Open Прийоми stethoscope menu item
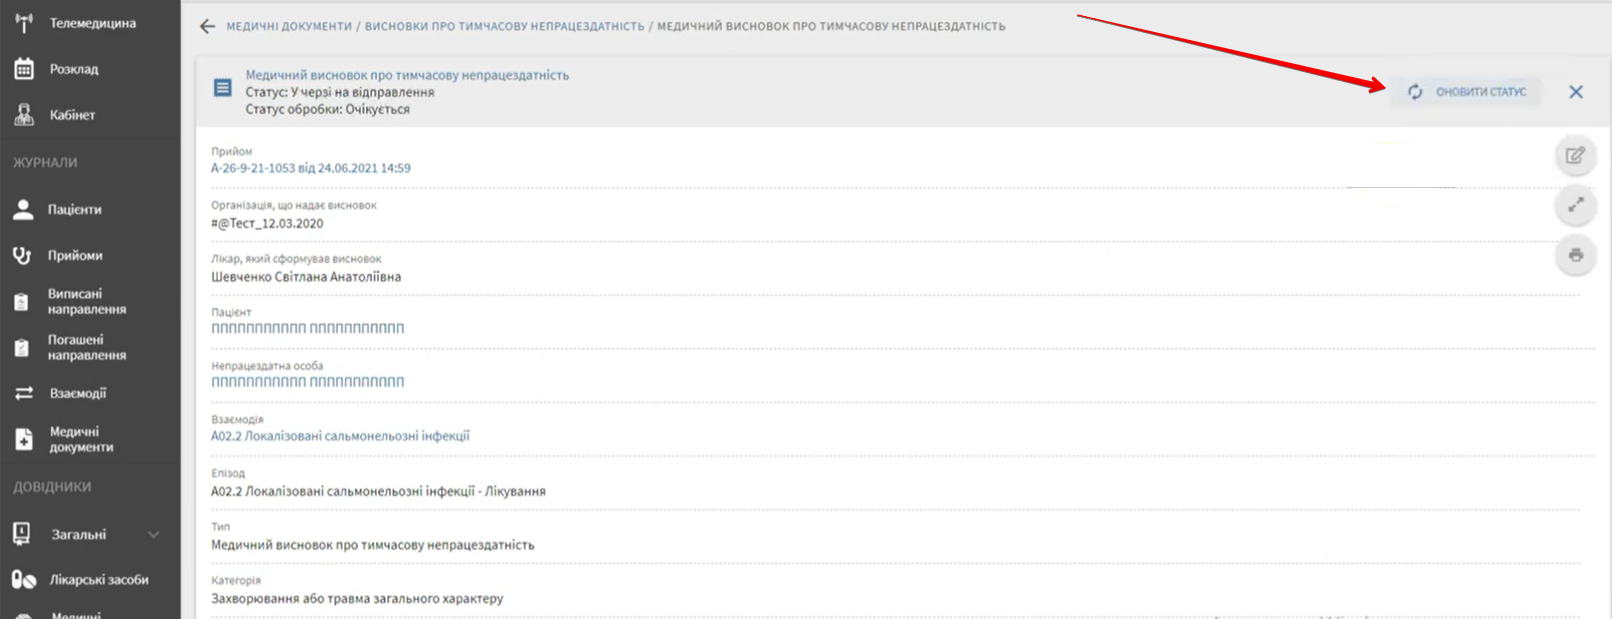1612x619 pixels. (74, 255)
